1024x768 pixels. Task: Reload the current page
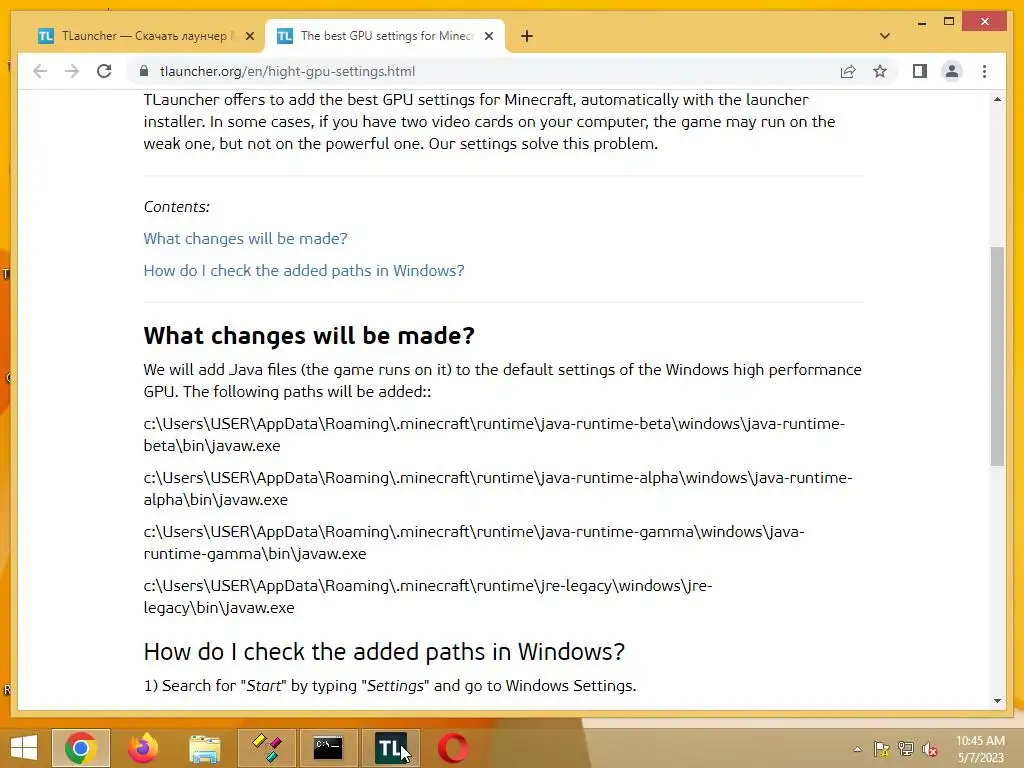tap(104, 71)
